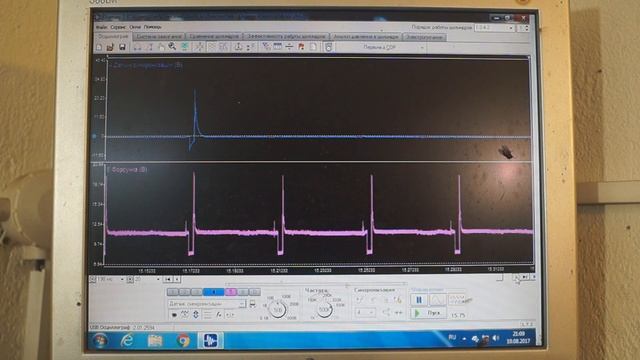Click the new file toolbar icon

(99, 47)
